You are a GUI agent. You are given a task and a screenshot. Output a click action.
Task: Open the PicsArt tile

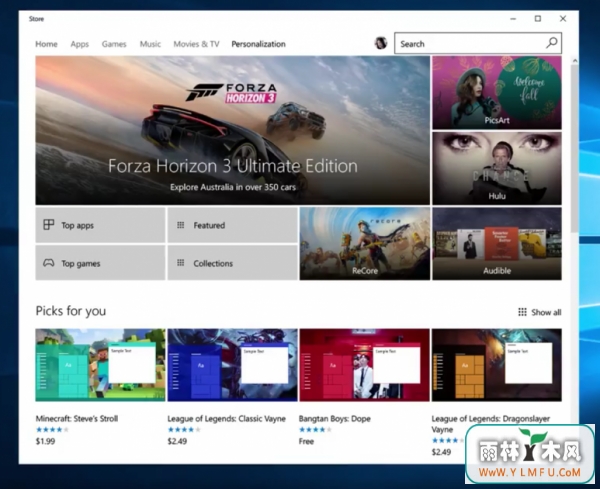(497, 92)
